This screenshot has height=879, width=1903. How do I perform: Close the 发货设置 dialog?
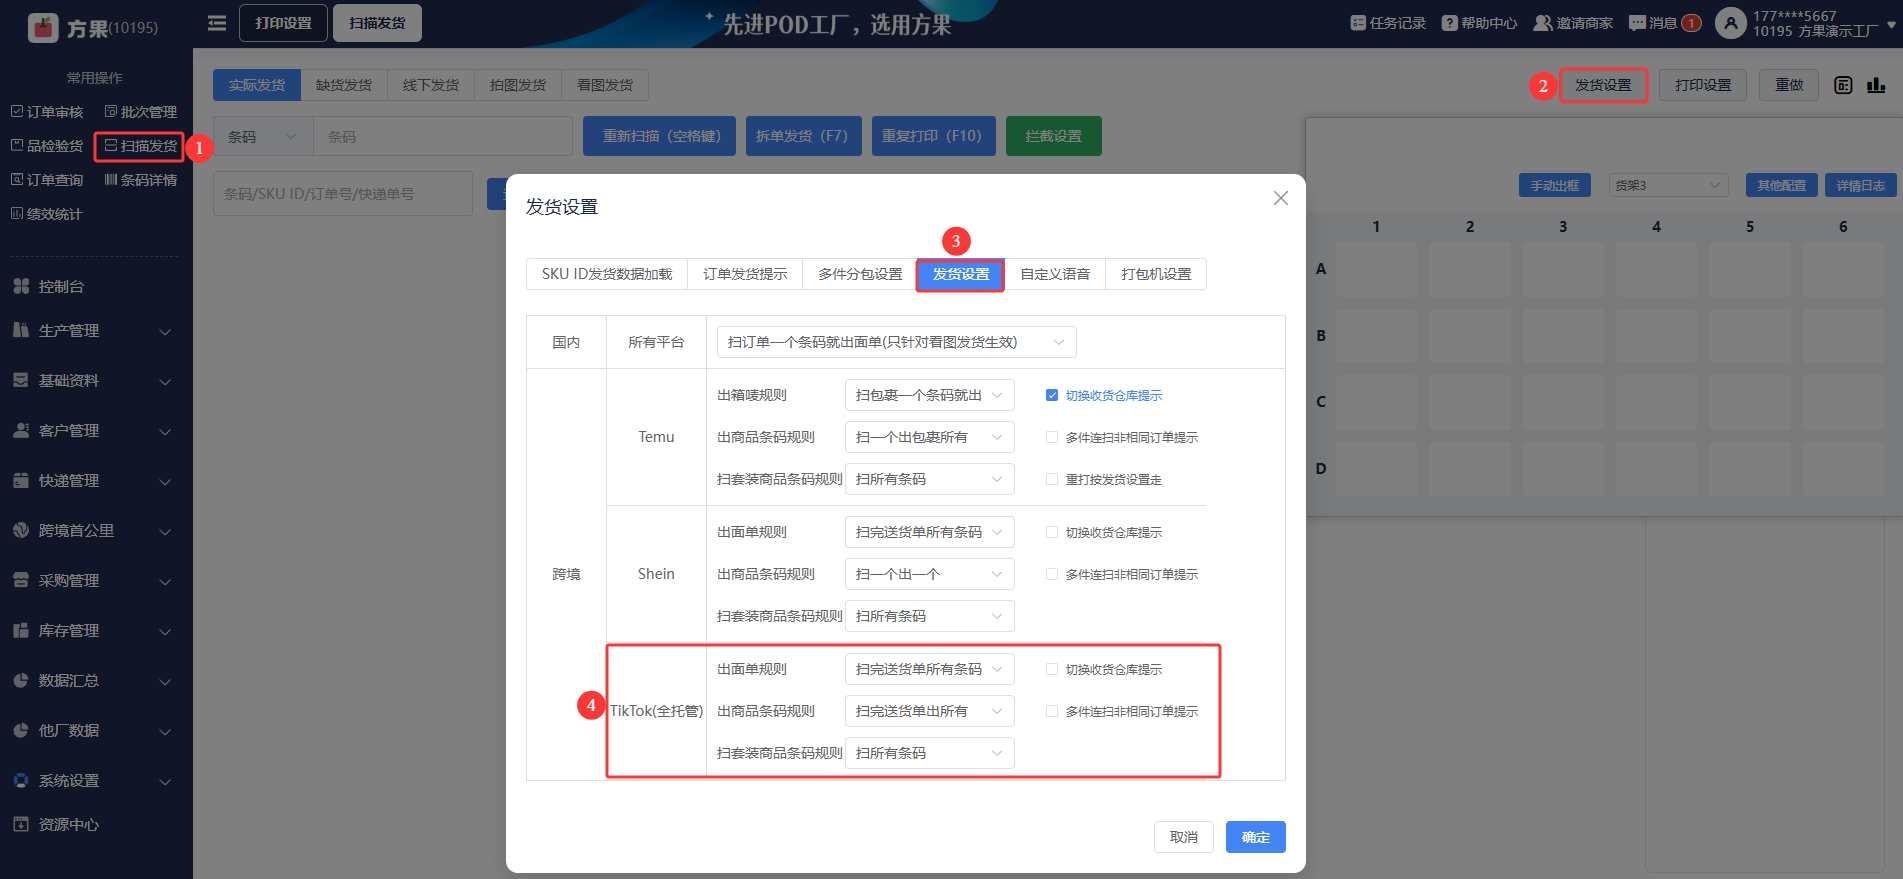[1280, 198]
